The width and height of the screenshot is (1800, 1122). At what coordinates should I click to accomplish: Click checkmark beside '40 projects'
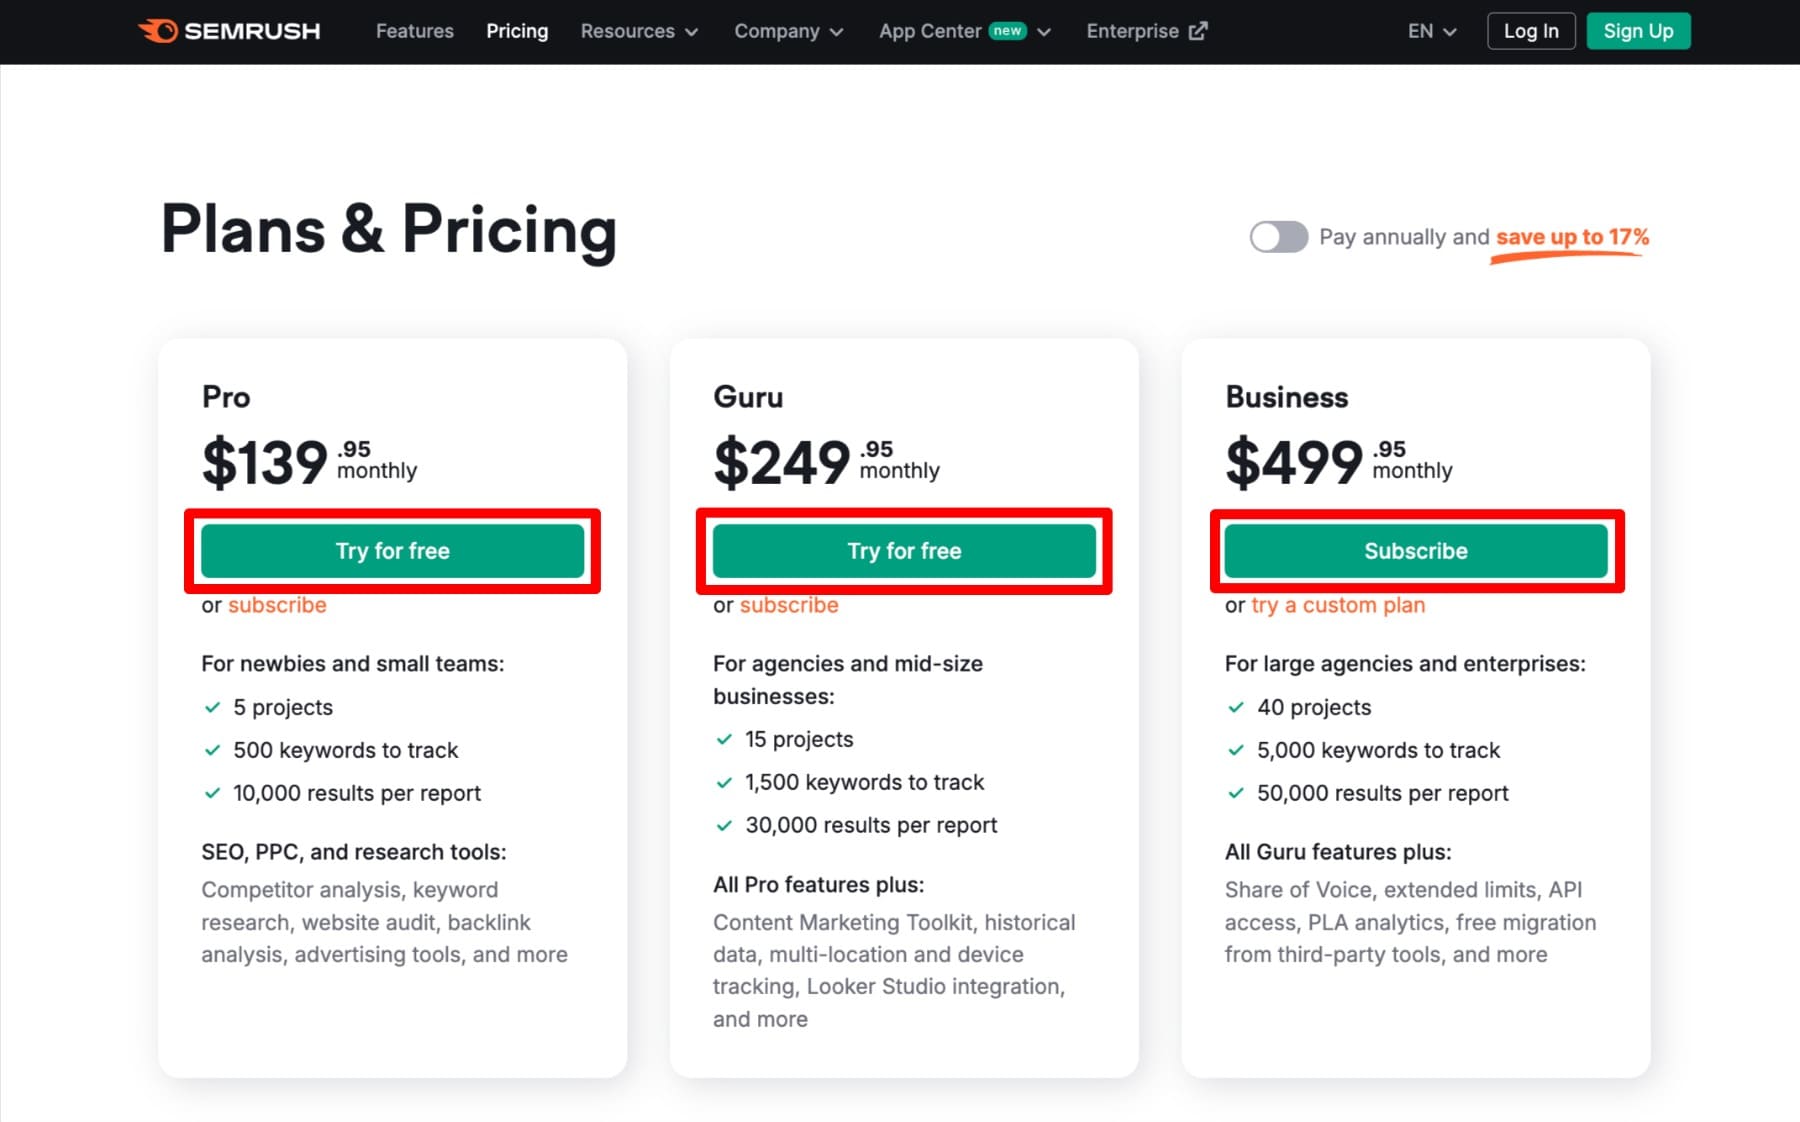(x=1236, y=708)
